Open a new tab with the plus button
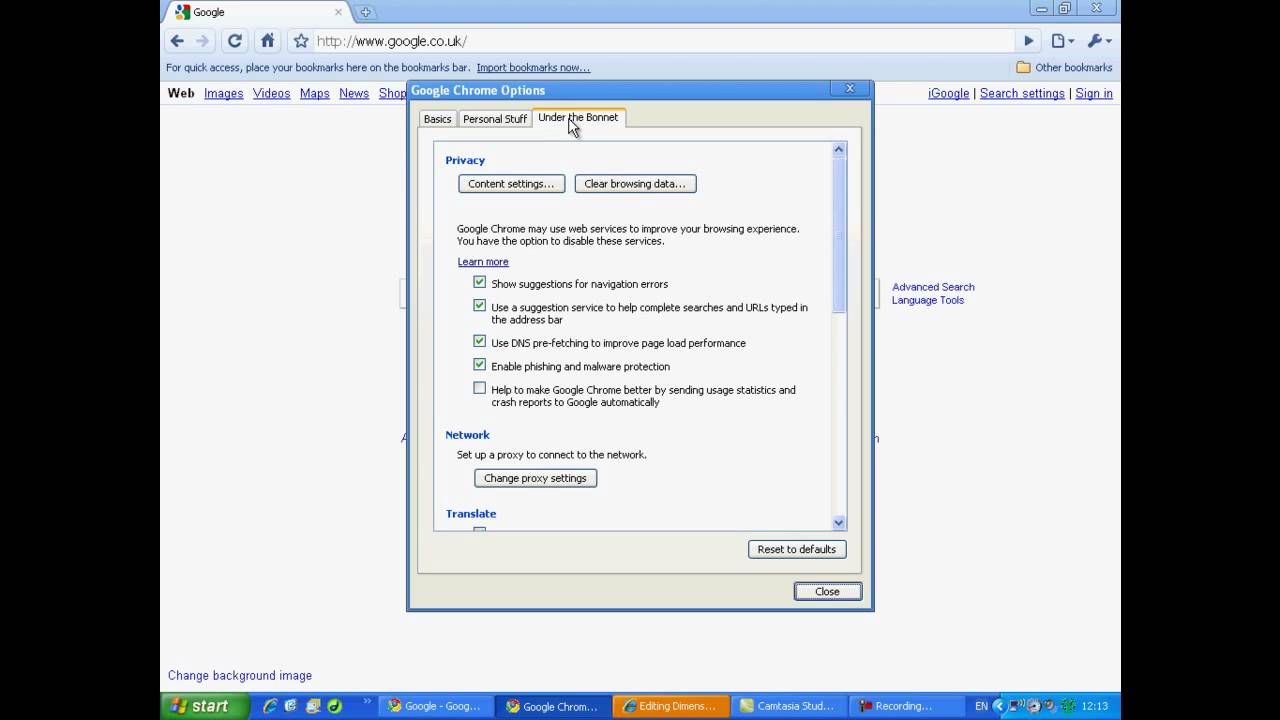The image size is (1280, 720). point(365,12)
